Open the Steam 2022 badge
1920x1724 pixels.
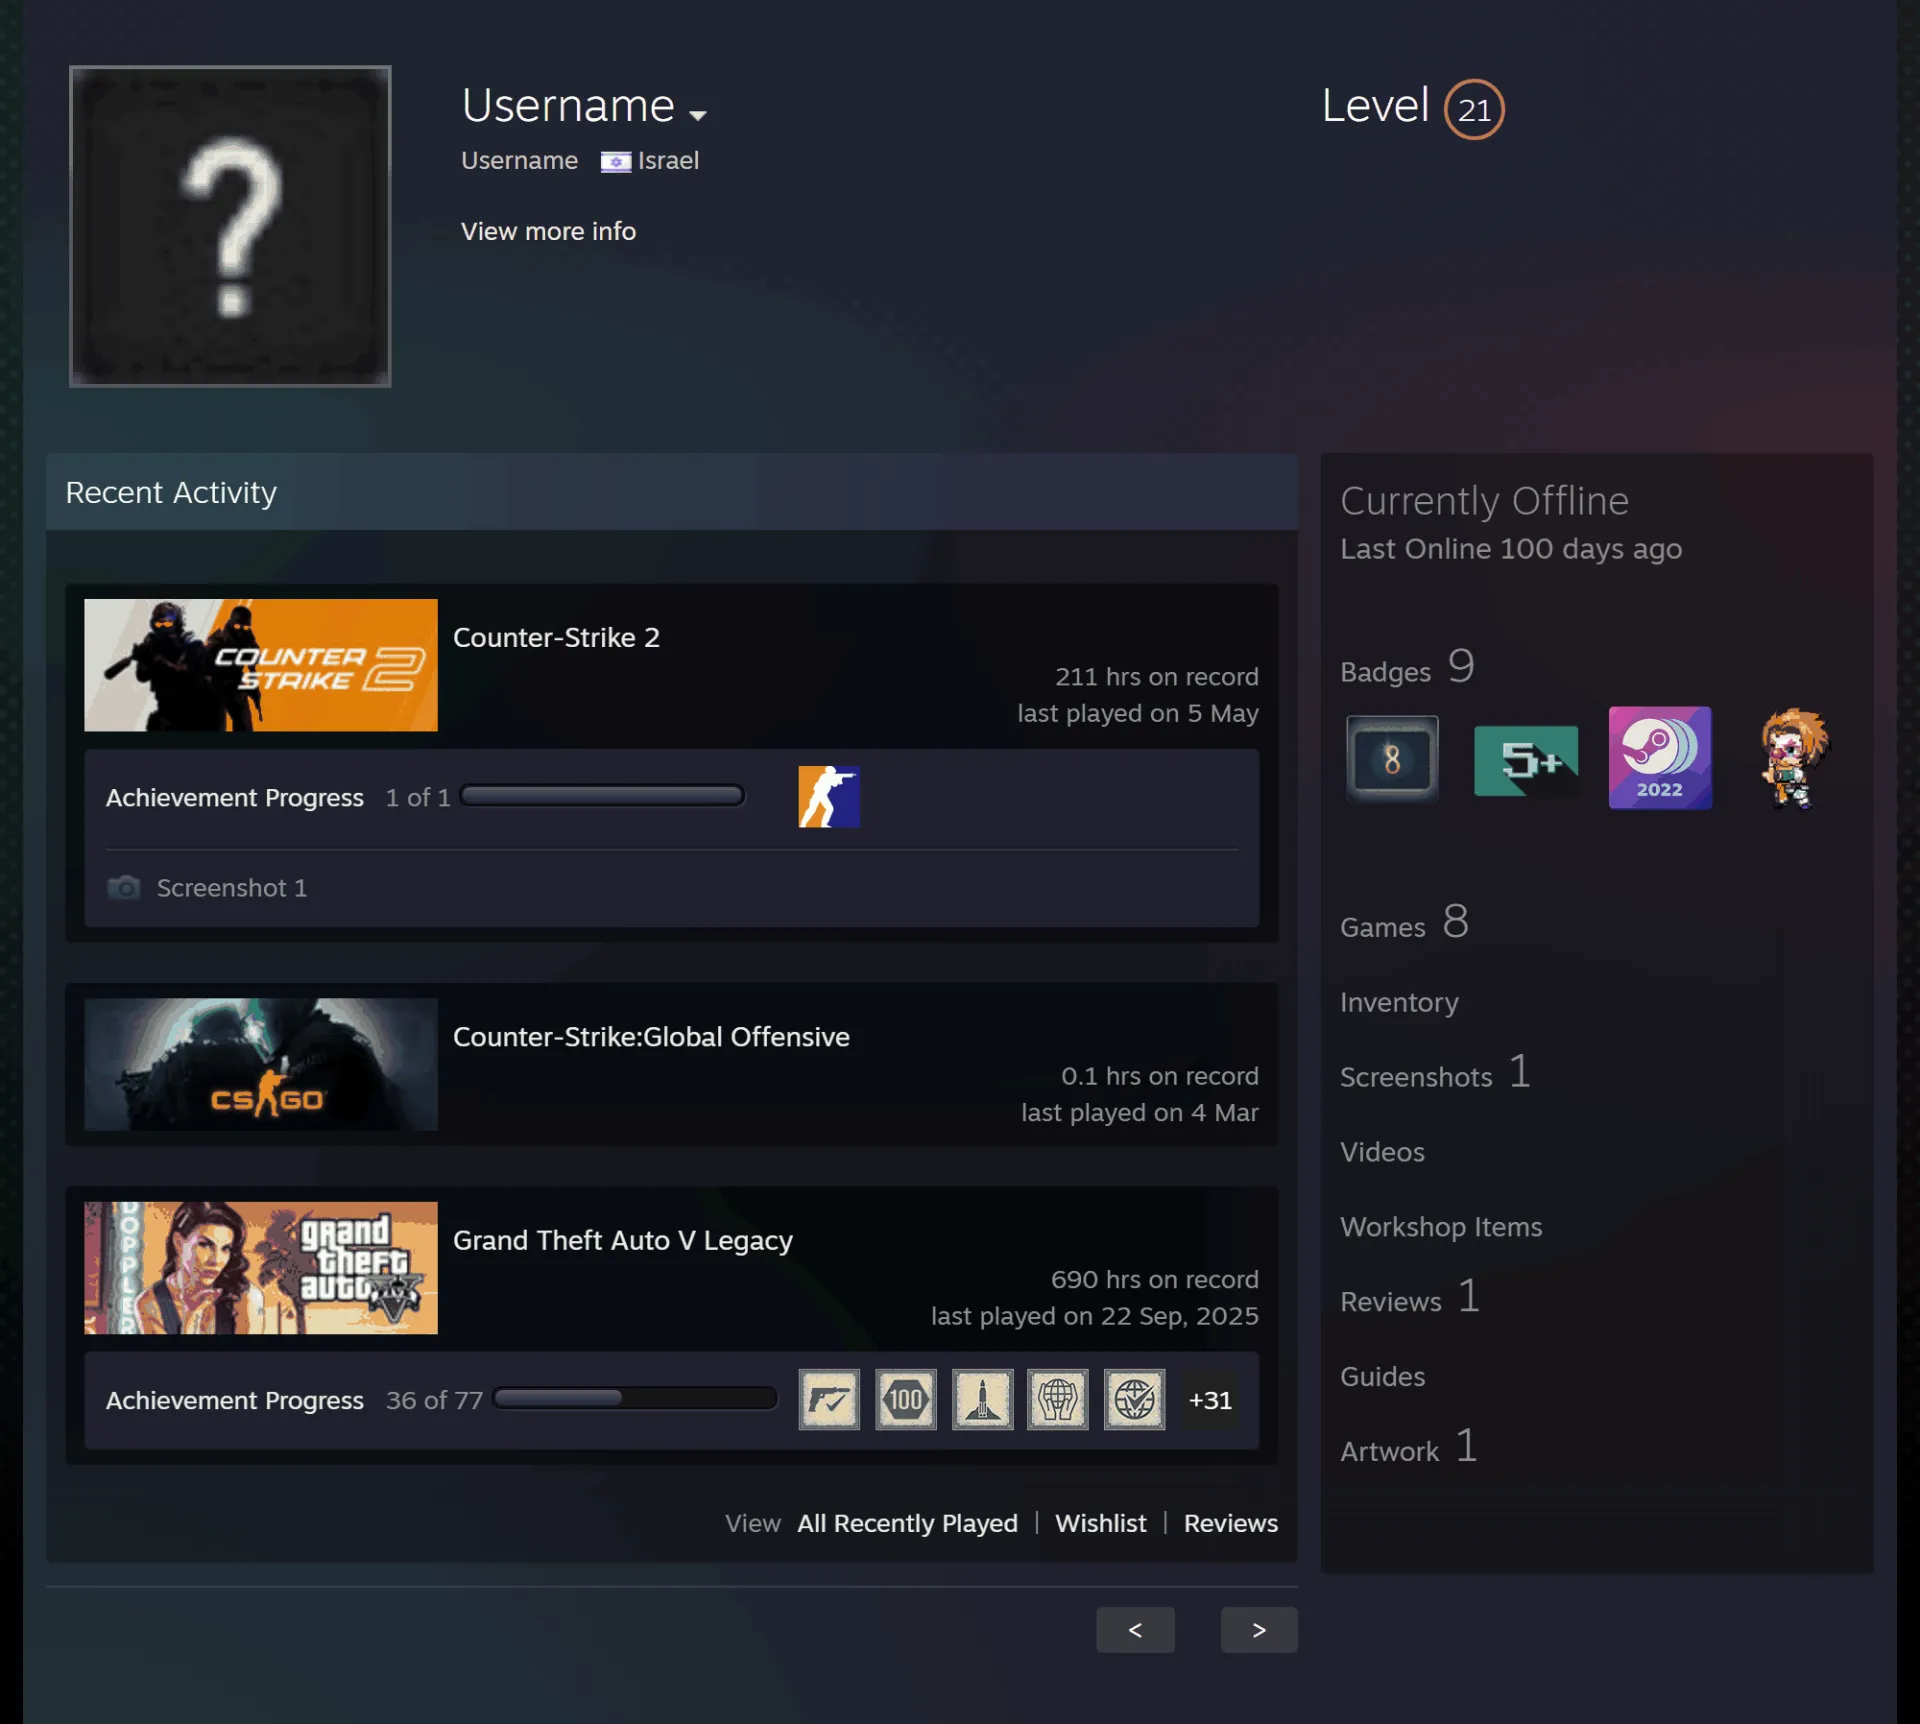click(1660, 758)
